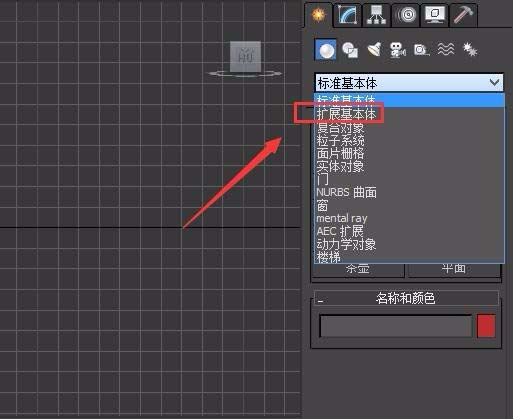Click the object name input field
The height and width of the screenshot is (419, 513).
[x=396, y=326]
